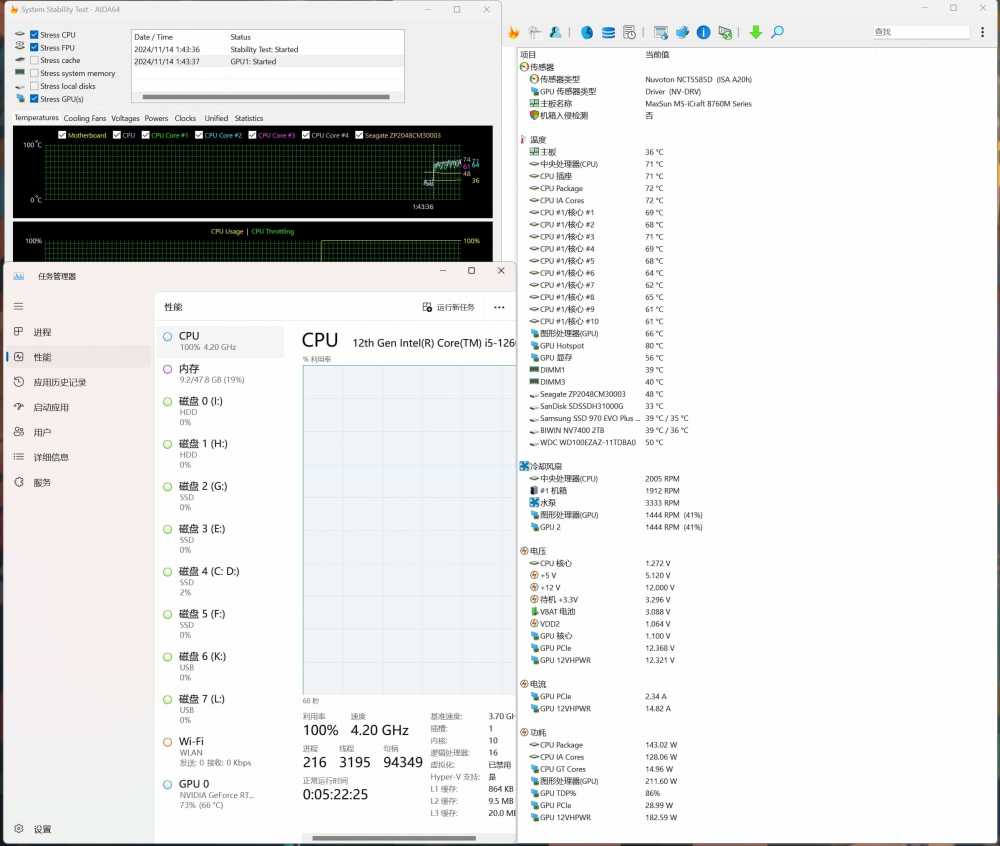Click the 查找 search input field
The height and width of the screenshot is (846, 1000).
click(920, 32)
